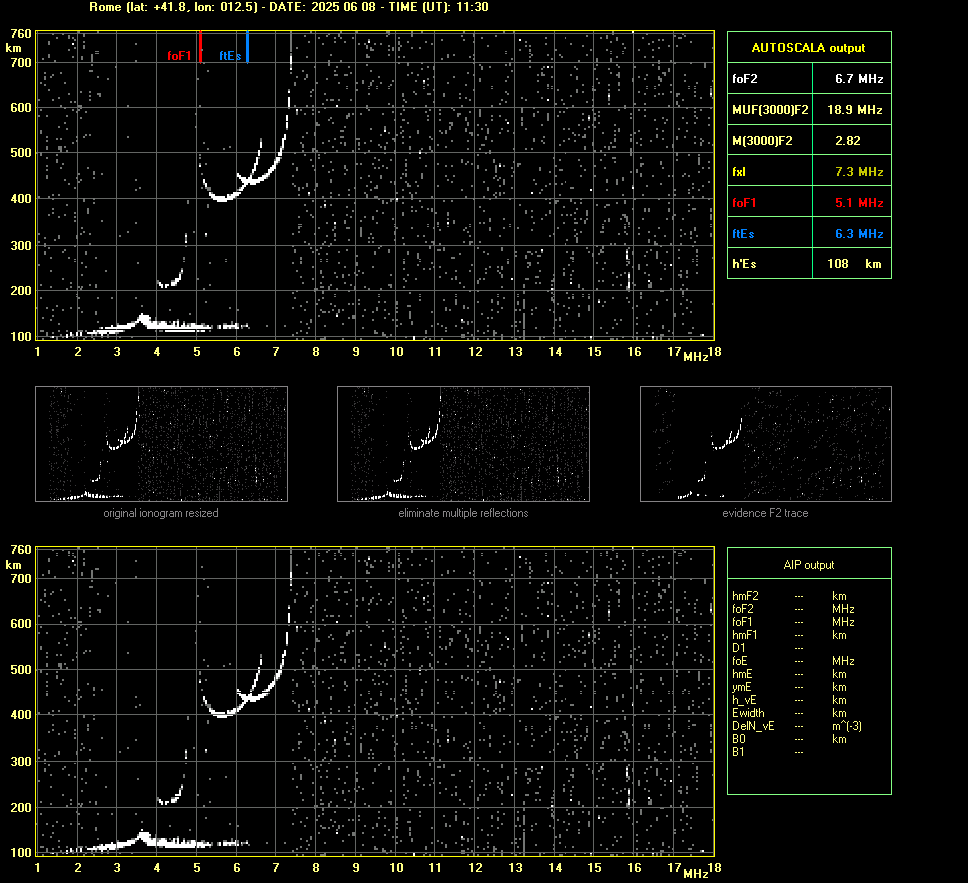This screenshot has height=883, width=968.
Task: Select the blue 6.3 MHz value
Action: click(859, 233)
